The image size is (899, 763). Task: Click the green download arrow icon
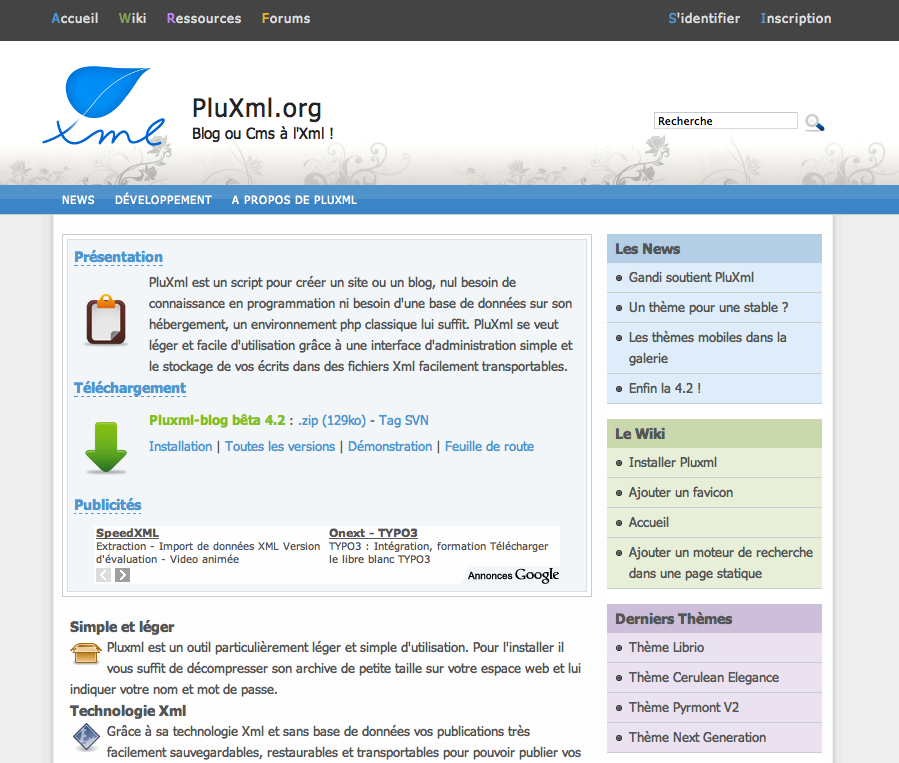(x=106, y=447)
